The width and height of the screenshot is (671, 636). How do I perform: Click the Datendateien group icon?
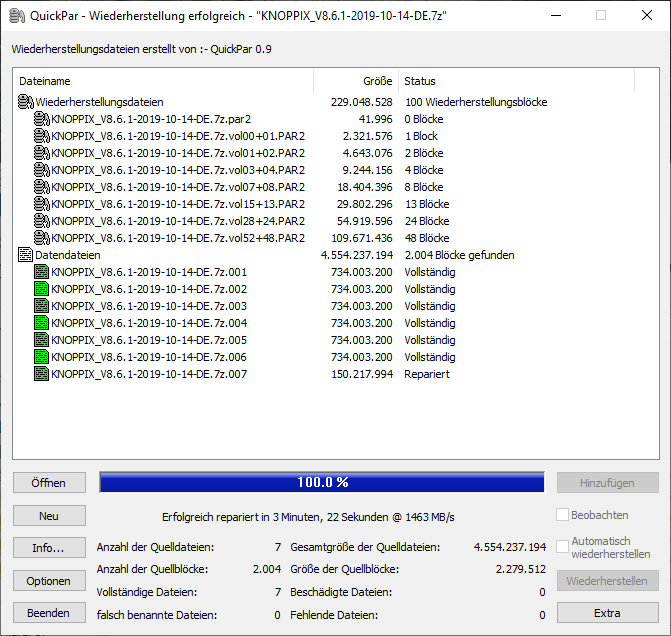25,255
